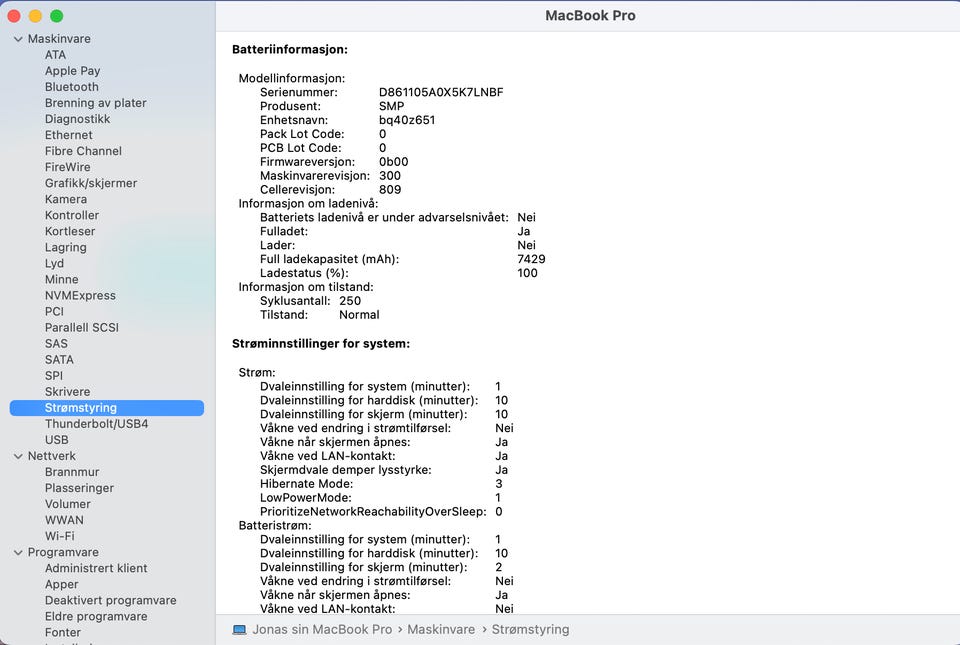This screenshot has width=960, height=645.
Task: Select Plasseringer entry
Action: 79,488
